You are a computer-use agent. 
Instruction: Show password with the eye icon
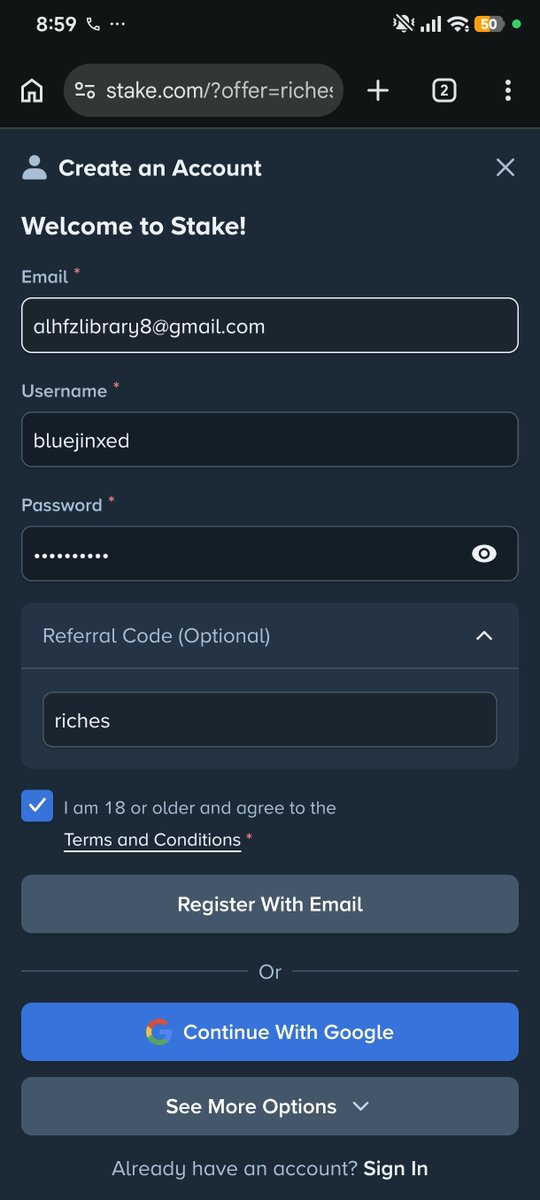point(484,554)
